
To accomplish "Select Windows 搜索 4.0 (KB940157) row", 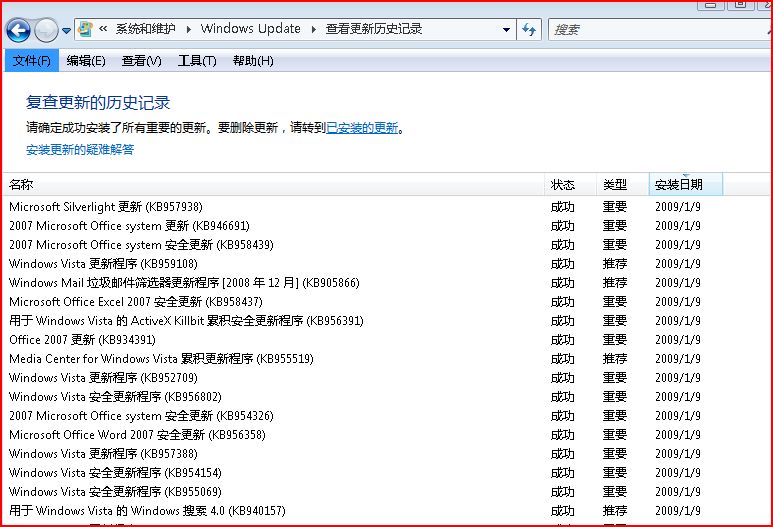I will (x=386, y=510).
